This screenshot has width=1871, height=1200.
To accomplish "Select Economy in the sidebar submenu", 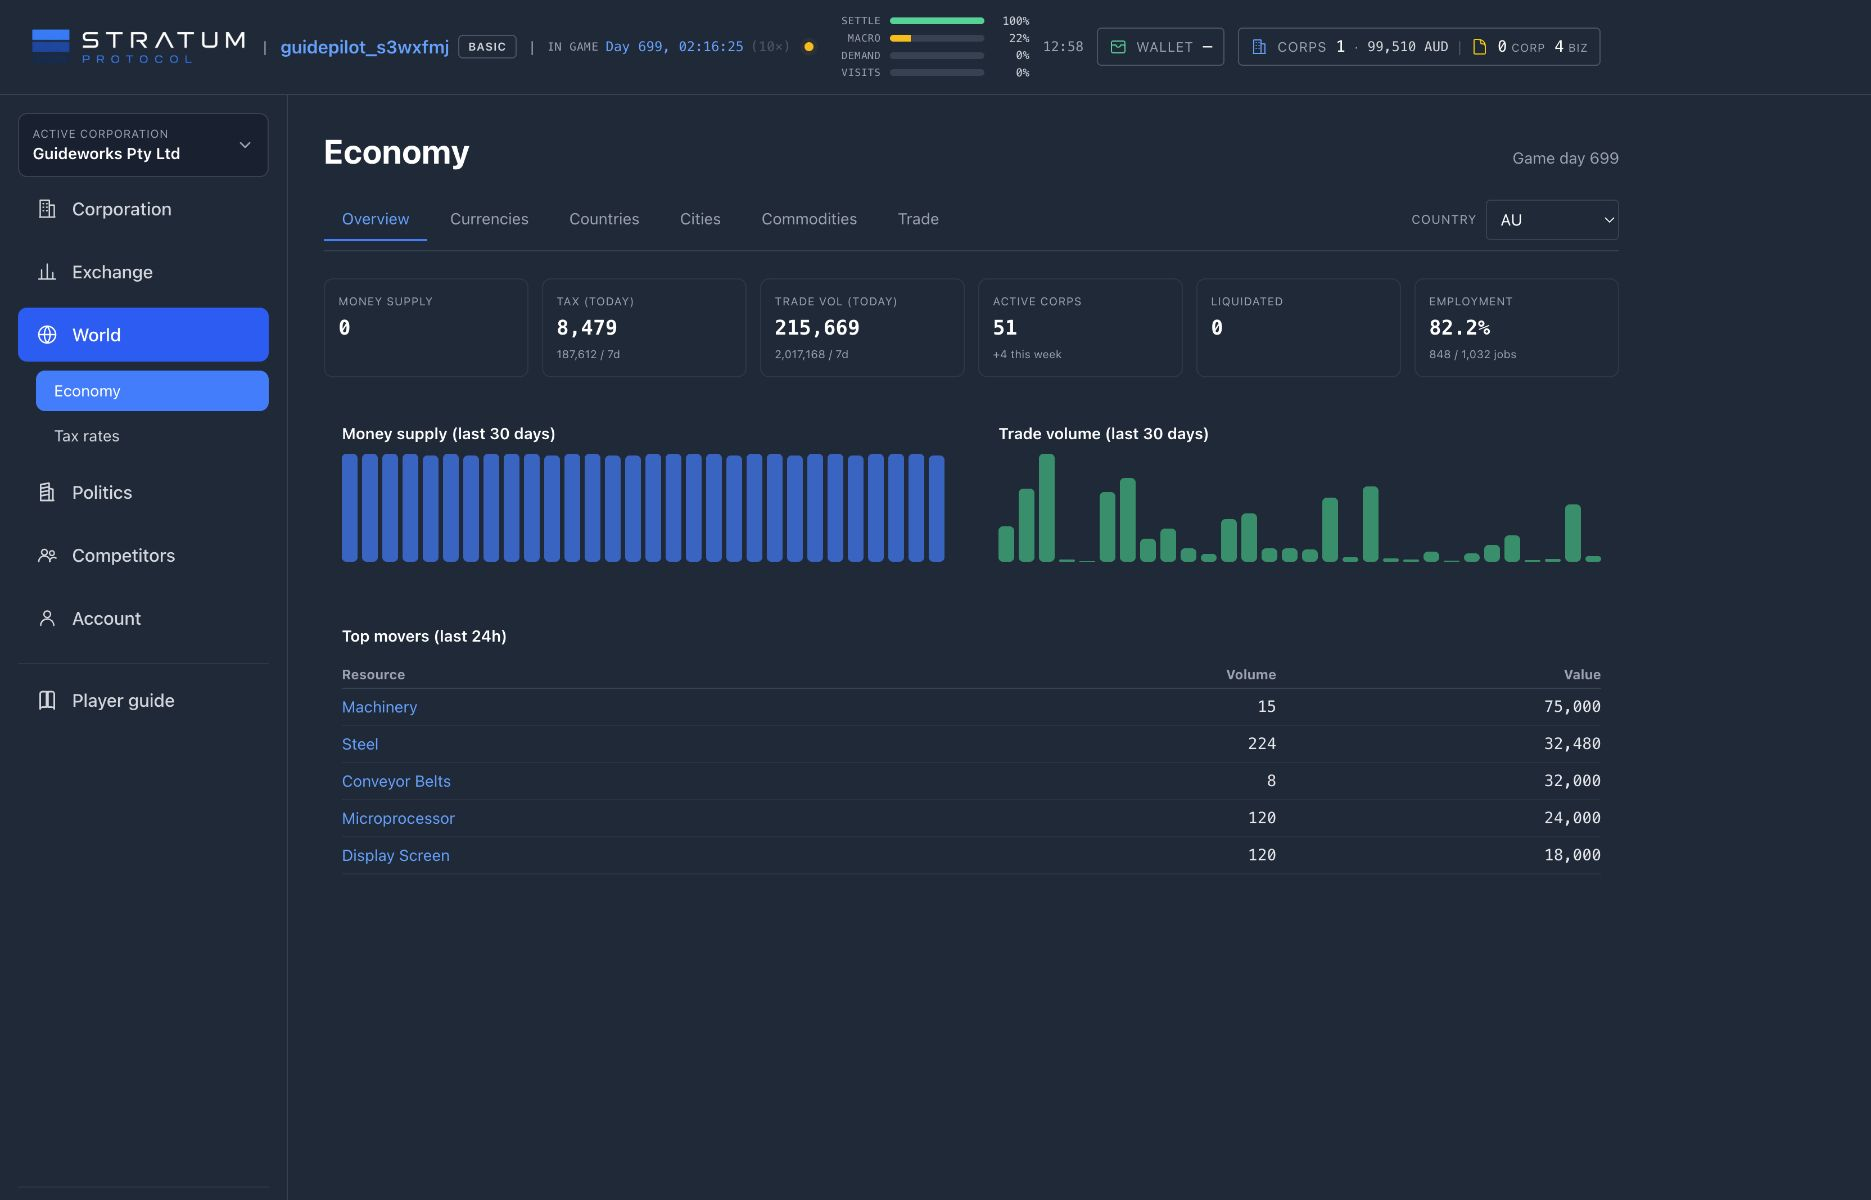I will [152, 391].
